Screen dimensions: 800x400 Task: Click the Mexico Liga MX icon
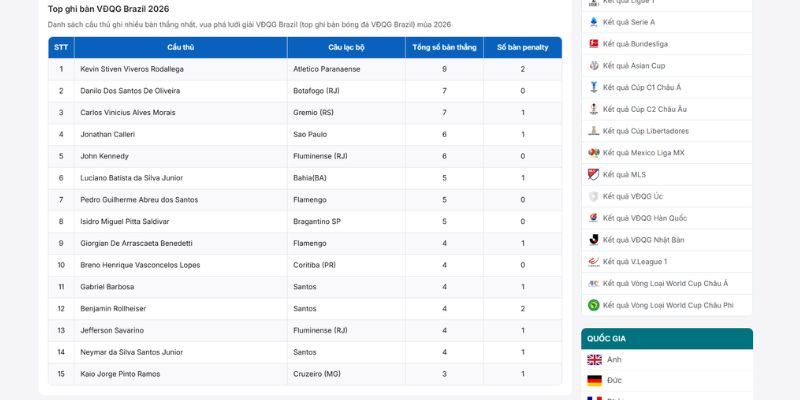point(593,153)
